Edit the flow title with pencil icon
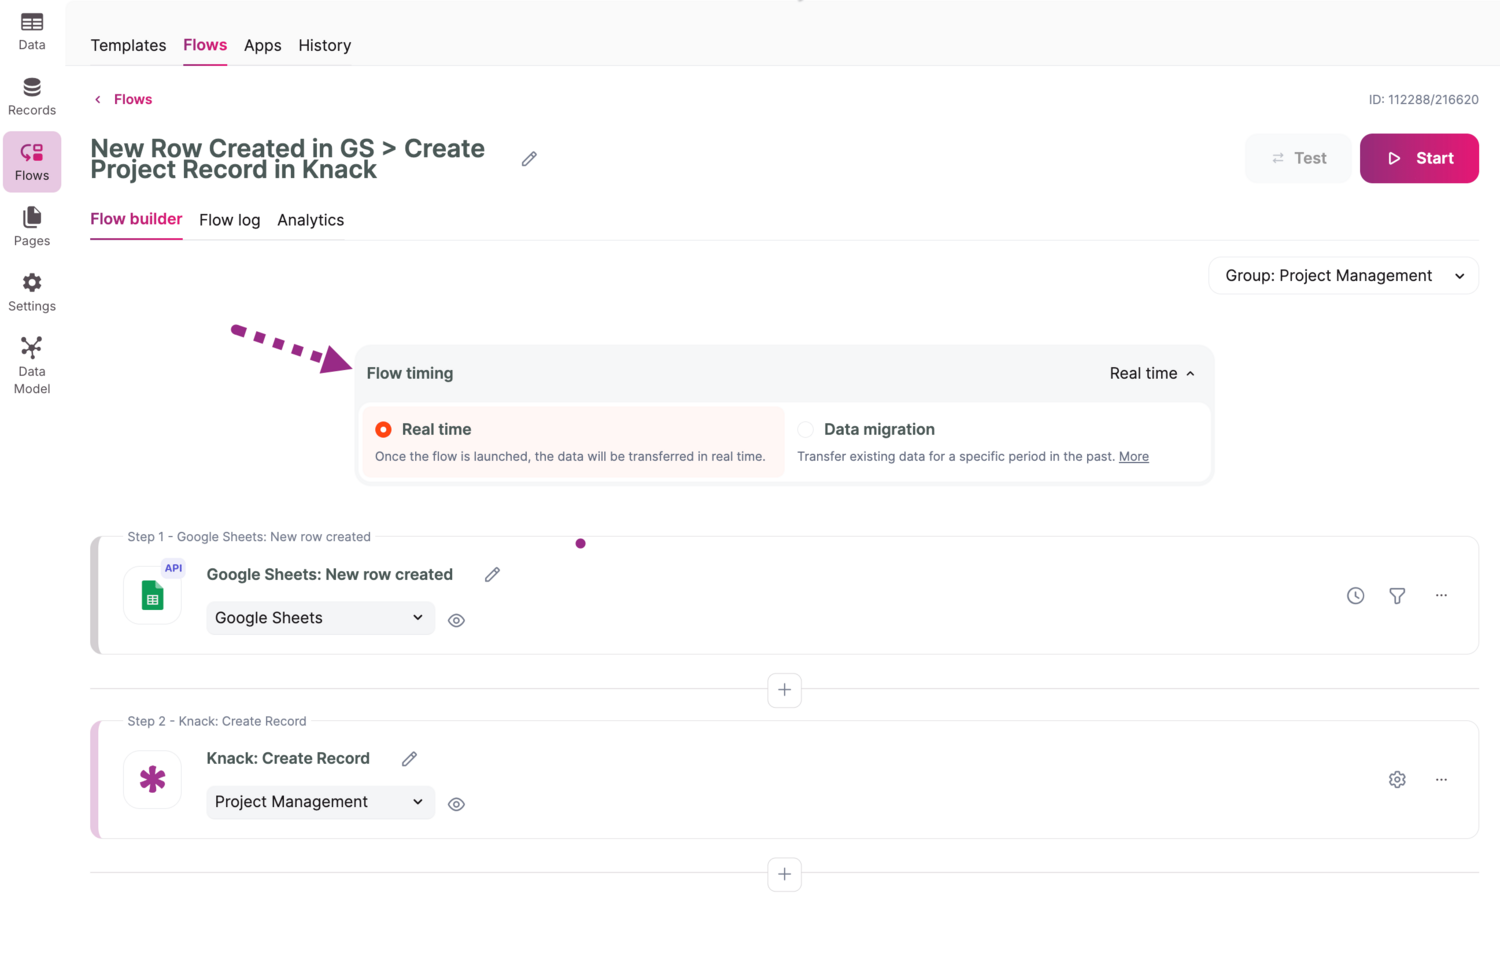The width and height of the screenshot is (1500, 969). pyautogui.click(x=529, y=159)
